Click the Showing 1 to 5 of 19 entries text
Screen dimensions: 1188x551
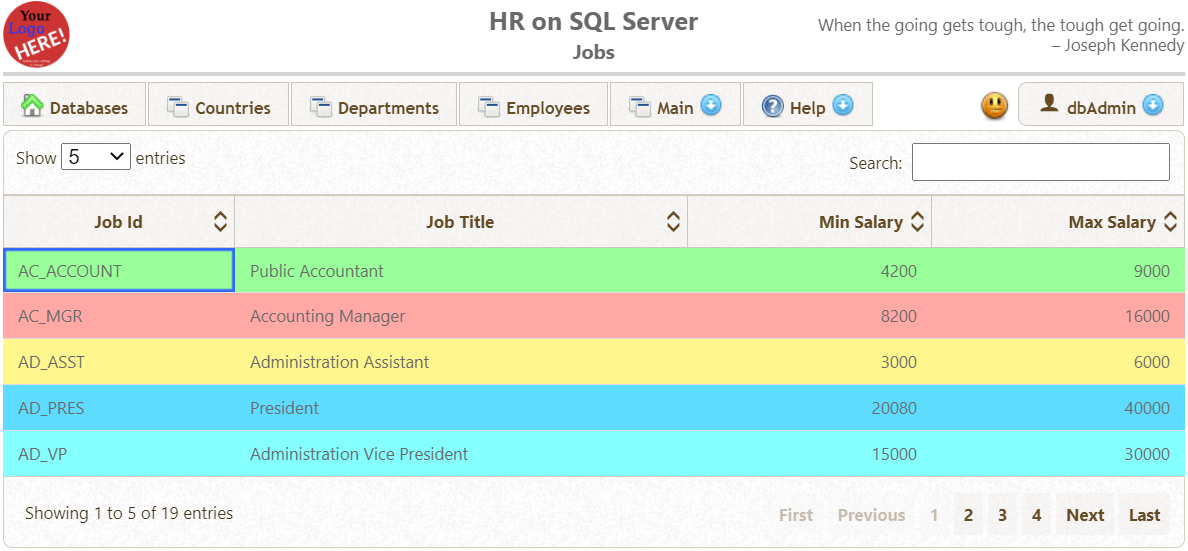(129, 513)
